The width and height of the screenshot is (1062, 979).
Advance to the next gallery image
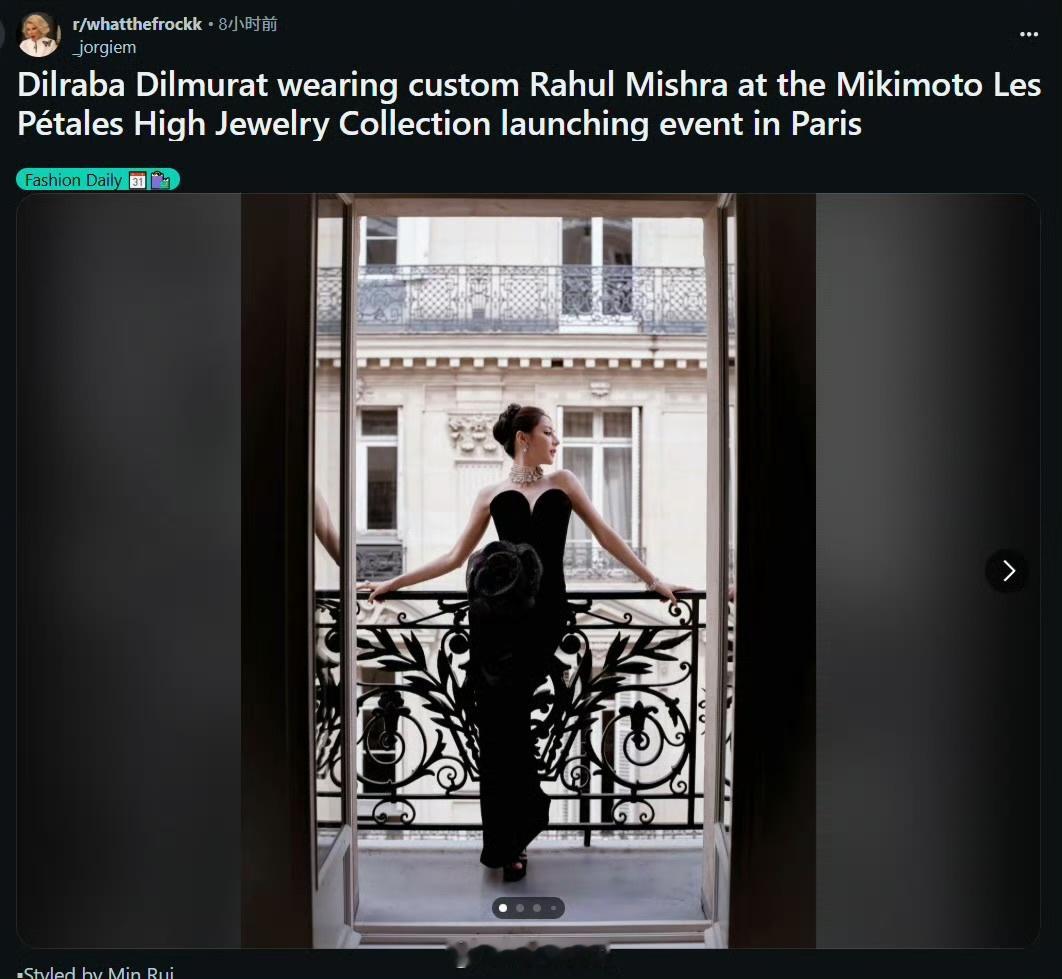point(1008,570)
